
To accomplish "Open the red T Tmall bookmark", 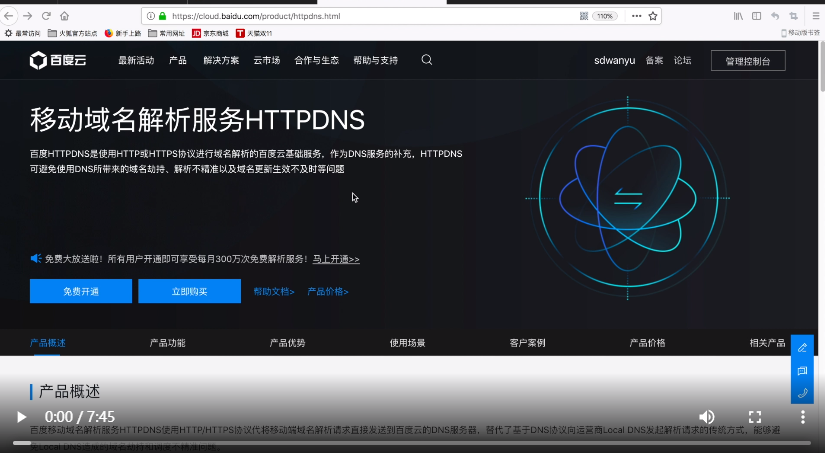I will [254, 33].
